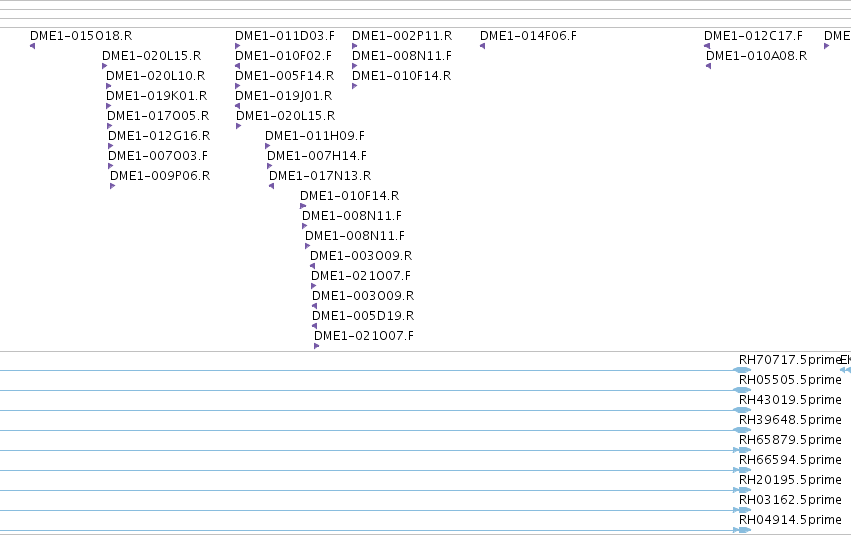Select the DME1-010F02.F label
Screen dimensions: 851x535
283,56
